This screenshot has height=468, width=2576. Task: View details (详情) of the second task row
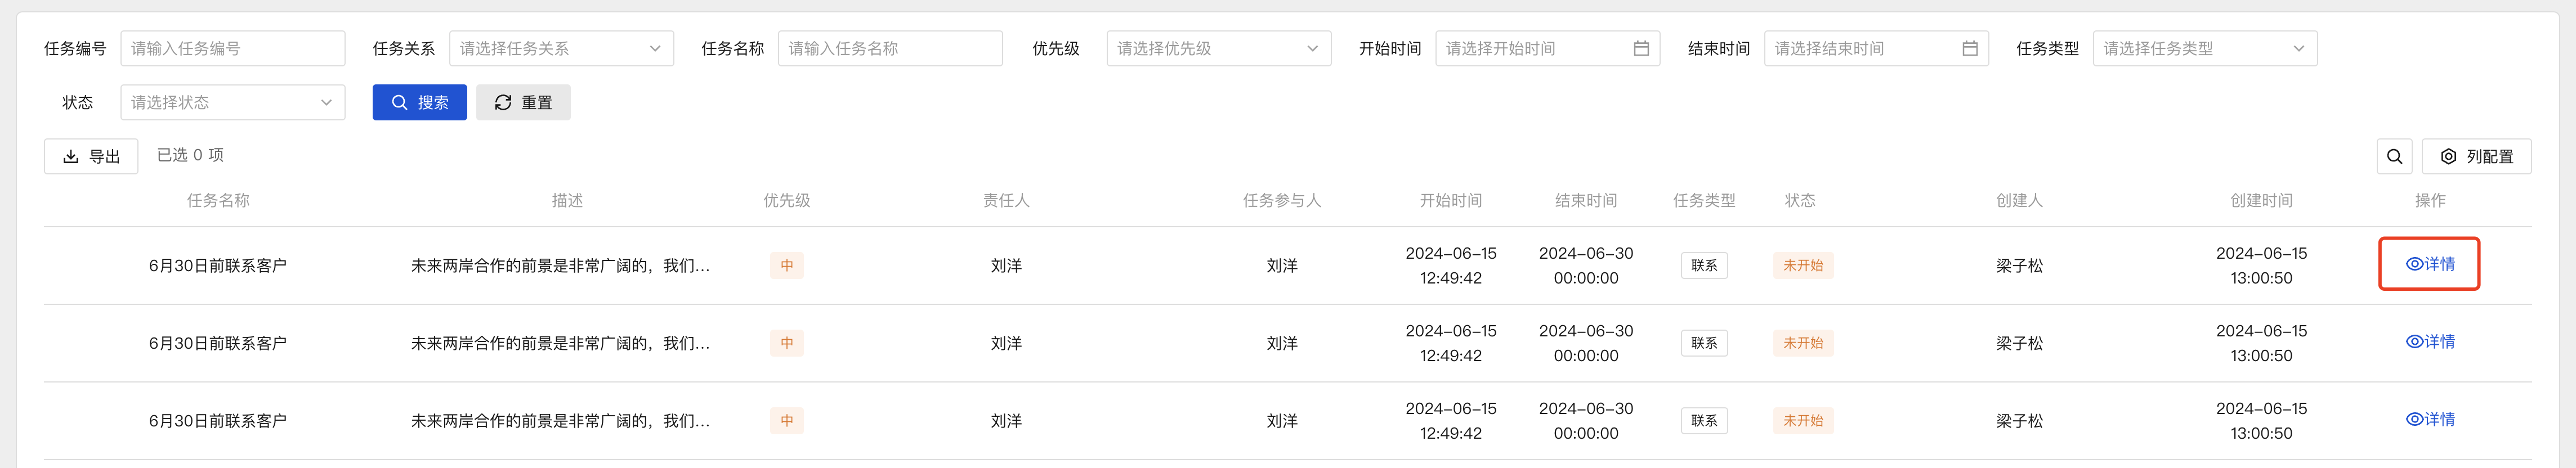[x=2429, y=342]
